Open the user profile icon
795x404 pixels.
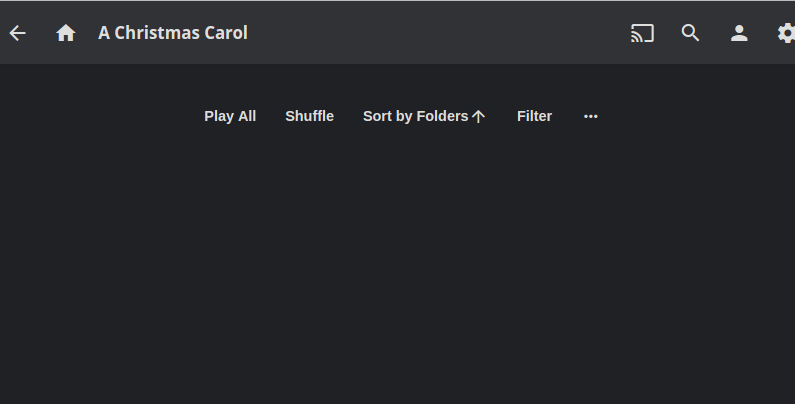click(739, 33)
